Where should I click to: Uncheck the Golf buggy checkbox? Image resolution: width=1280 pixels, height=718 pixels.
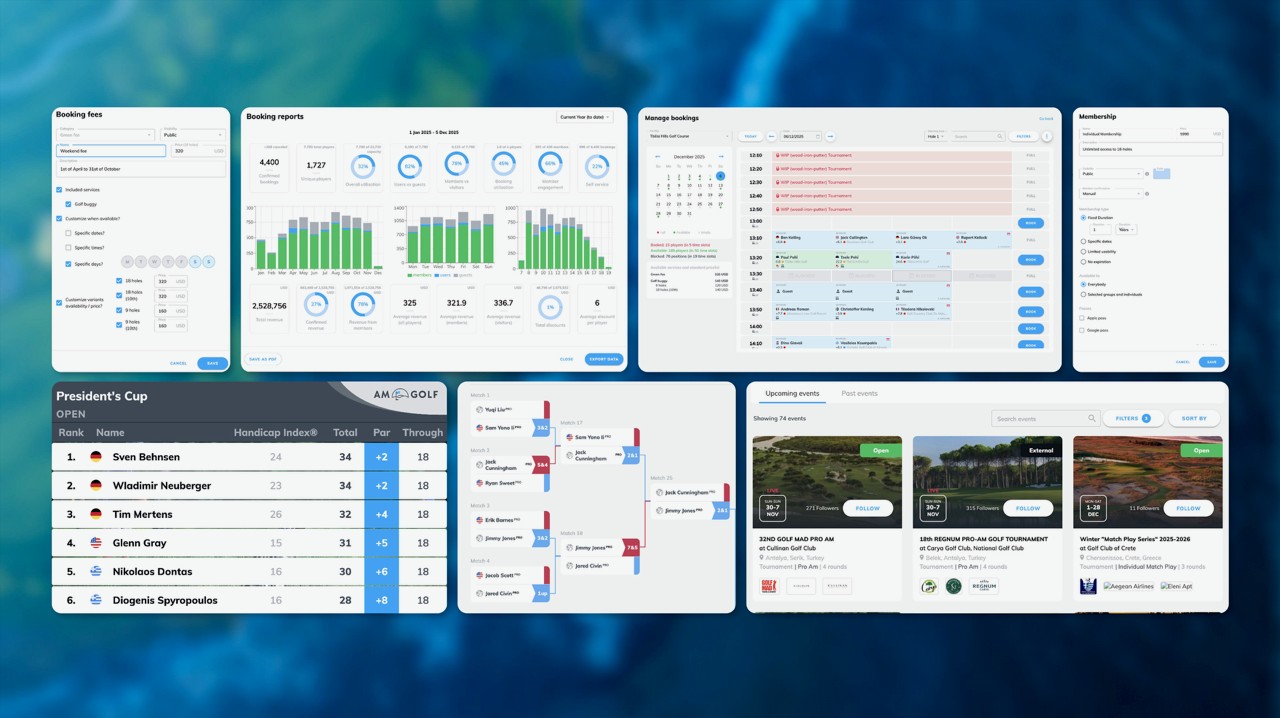(68, 204)
